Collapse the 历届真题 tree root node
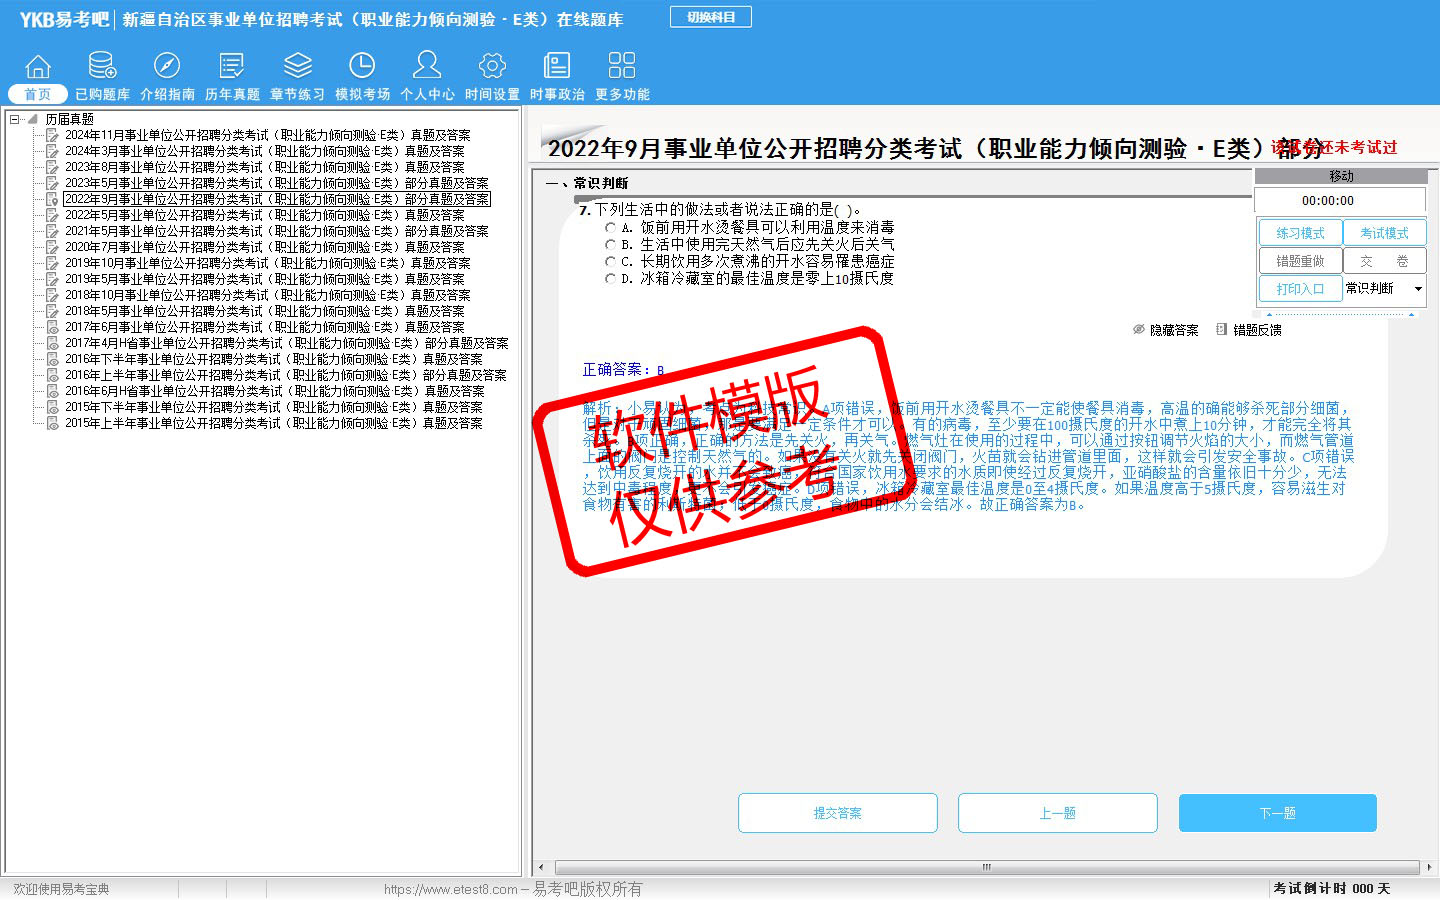The image size is (1440, 900). coord(15,119)
